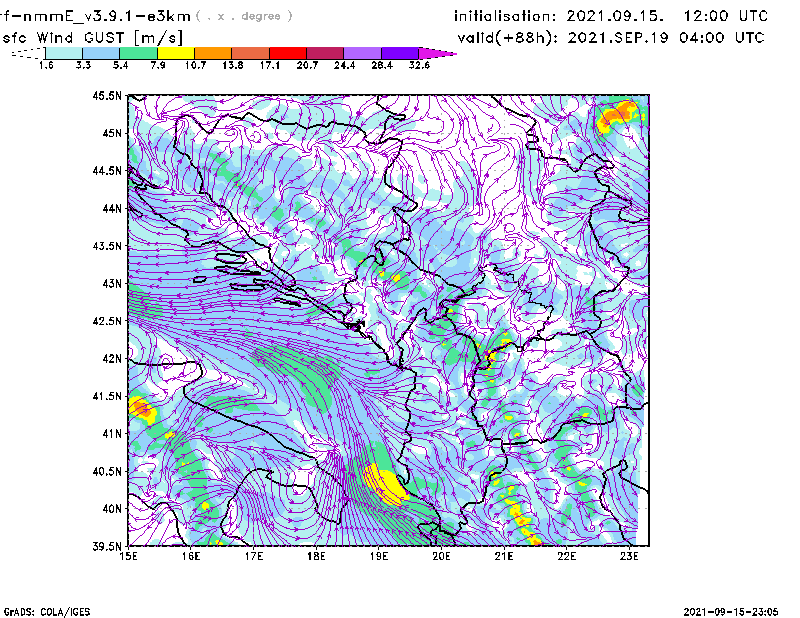Click the legend value 7.9
800x618 pixels.
tap(158, 65)
